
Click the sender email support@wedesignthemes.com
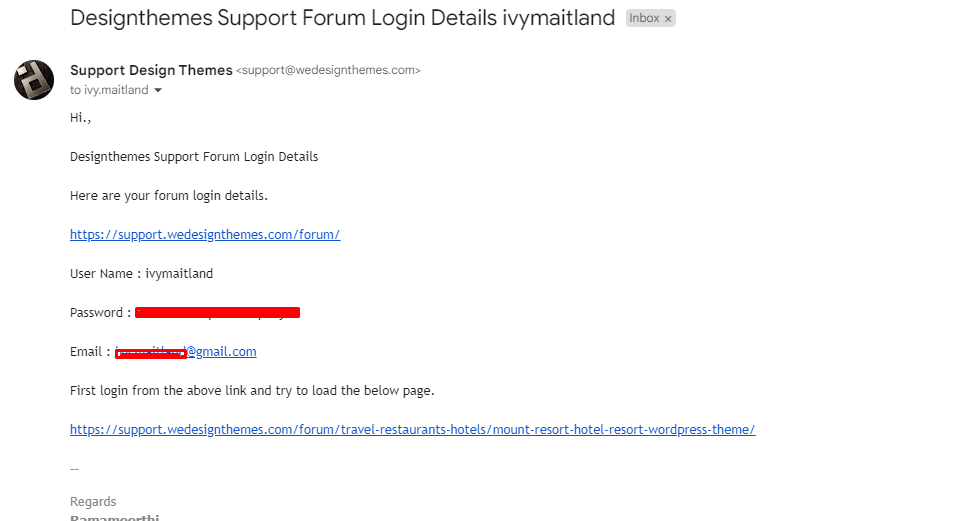point(328,70)
